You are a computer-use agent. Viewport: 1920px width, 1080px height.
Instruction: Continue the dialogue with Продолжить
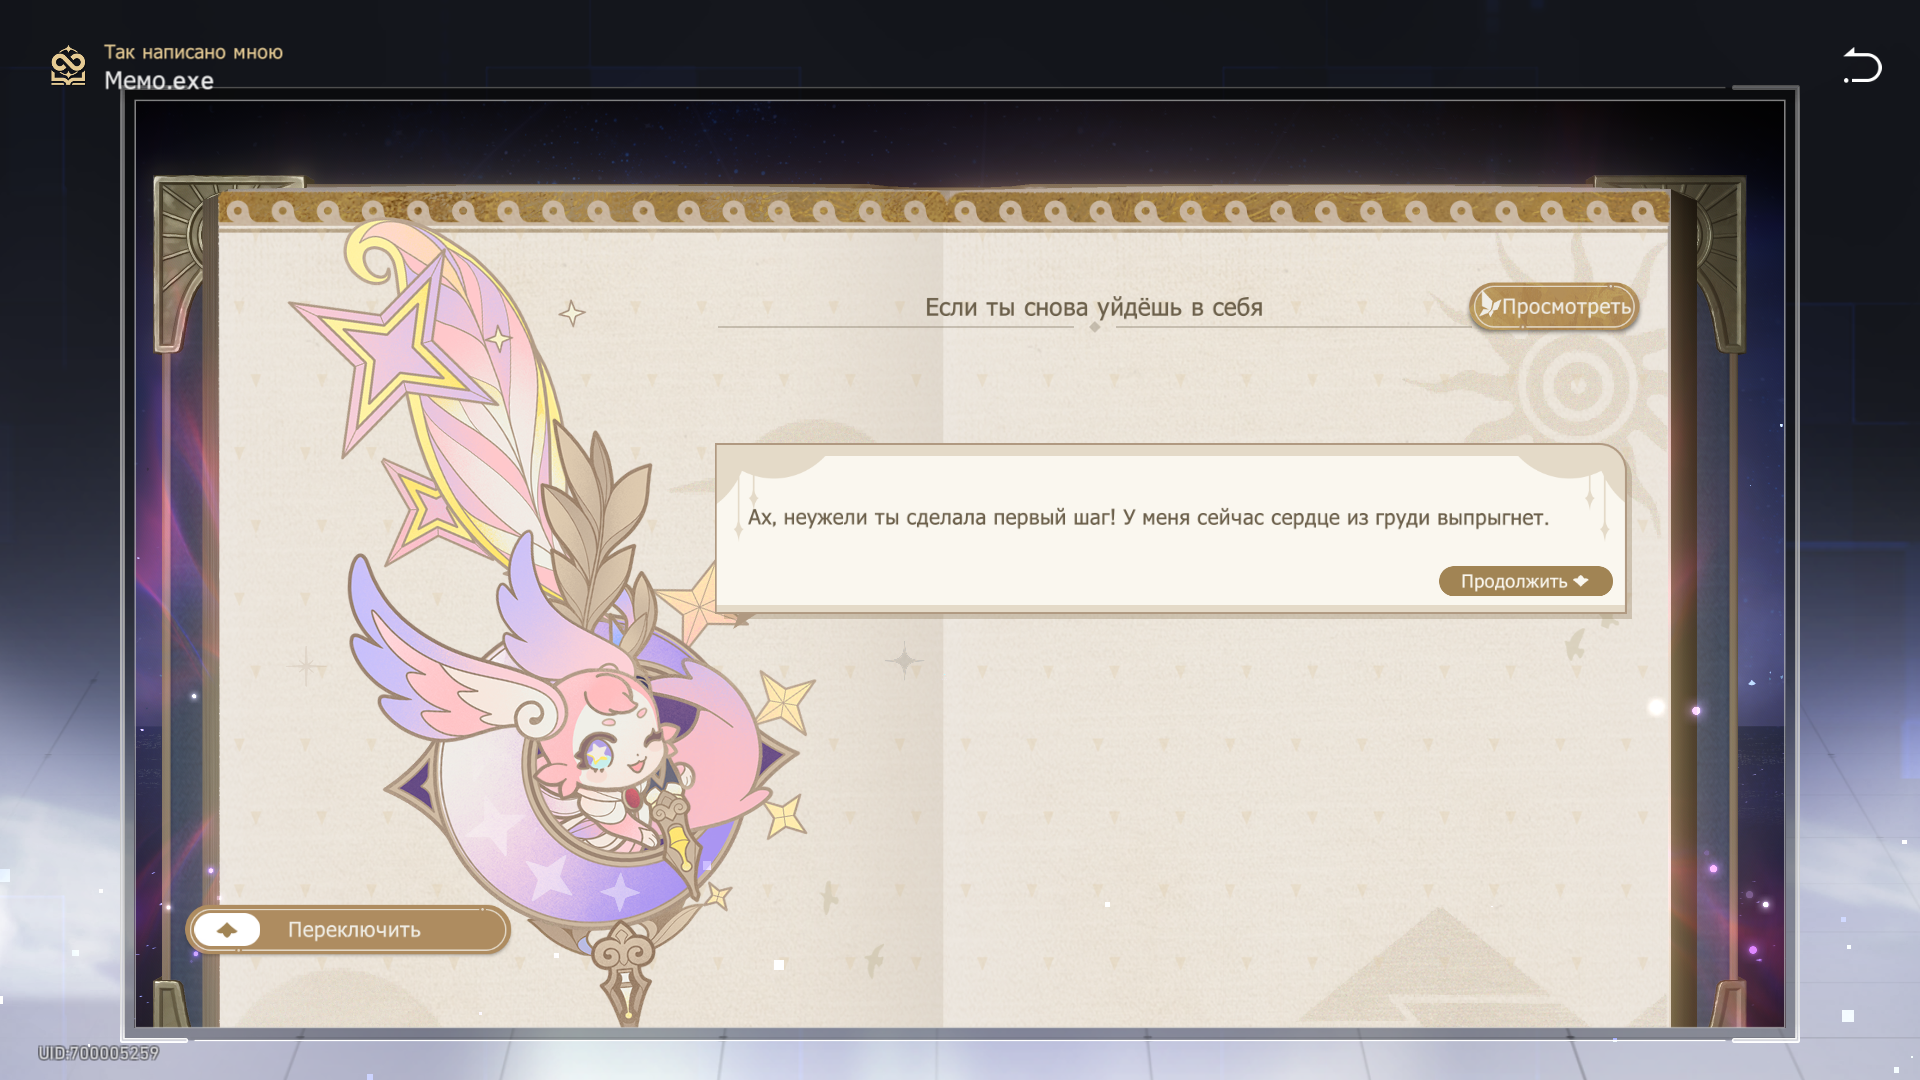tap(1525, 581)
